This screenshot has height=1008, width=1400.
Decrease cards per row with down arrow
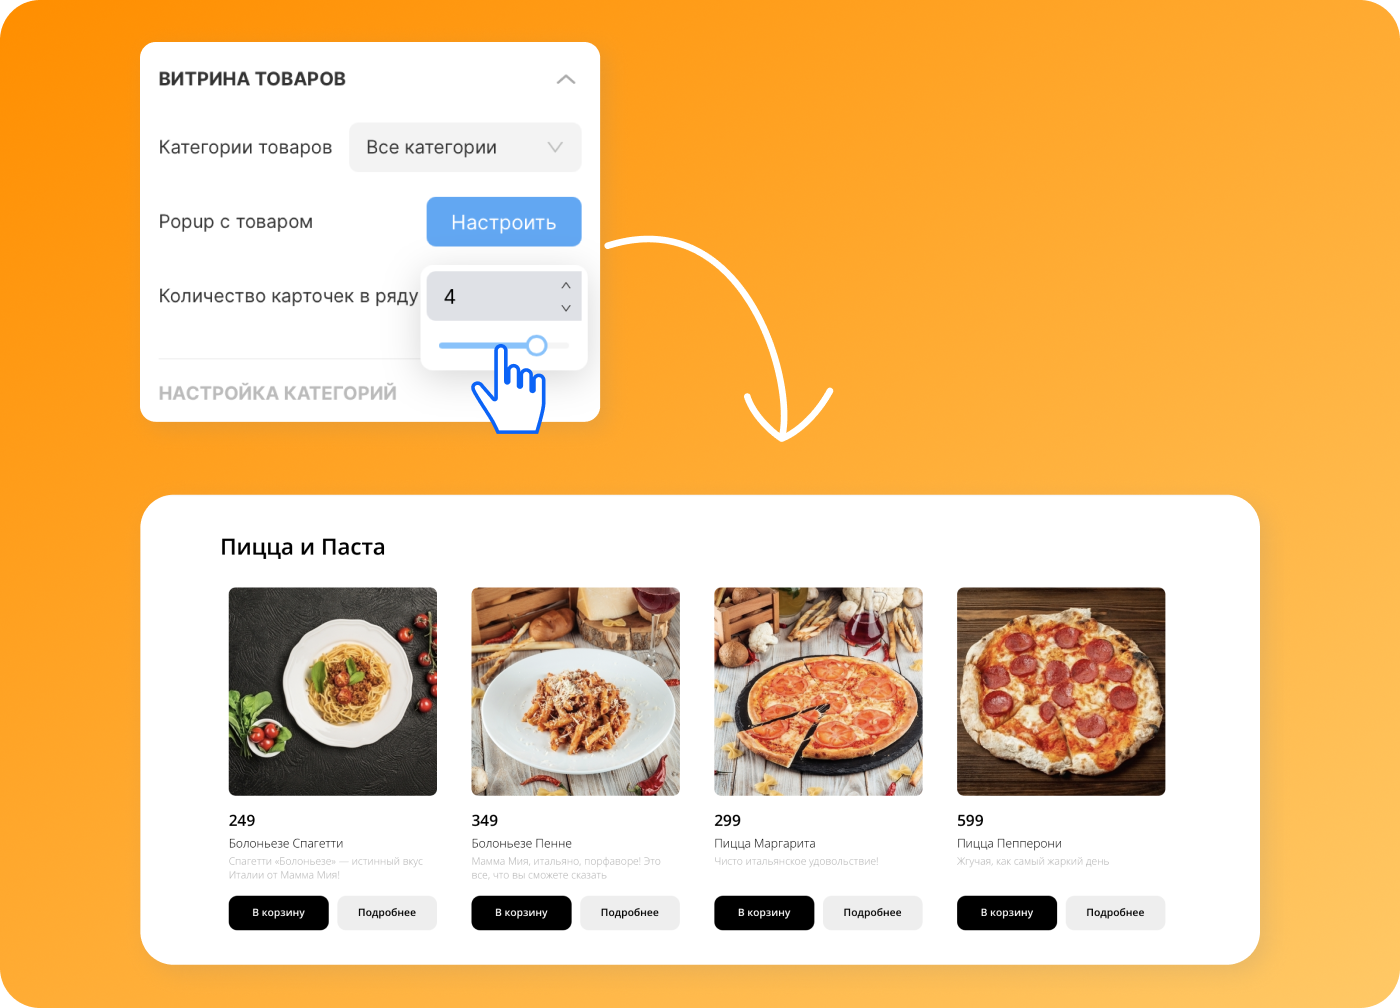[566, 308]
